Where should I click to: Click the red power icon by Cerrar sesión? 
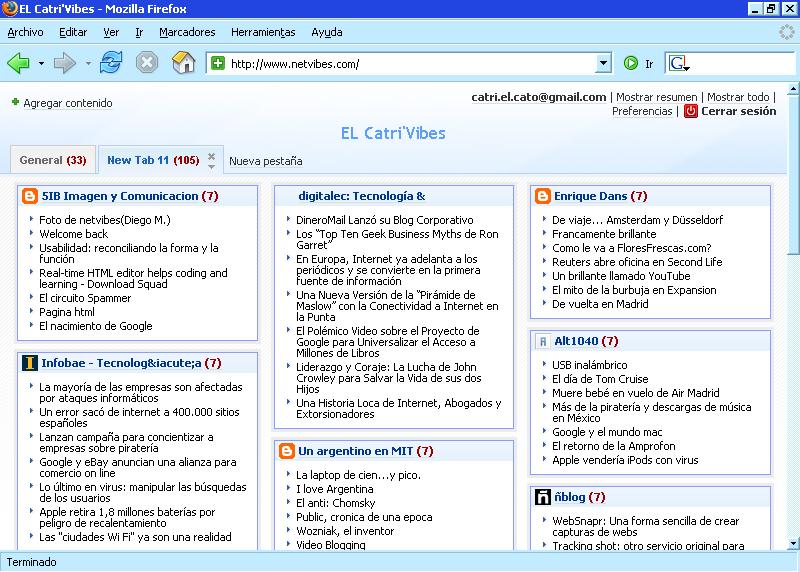tap(690, 111)
